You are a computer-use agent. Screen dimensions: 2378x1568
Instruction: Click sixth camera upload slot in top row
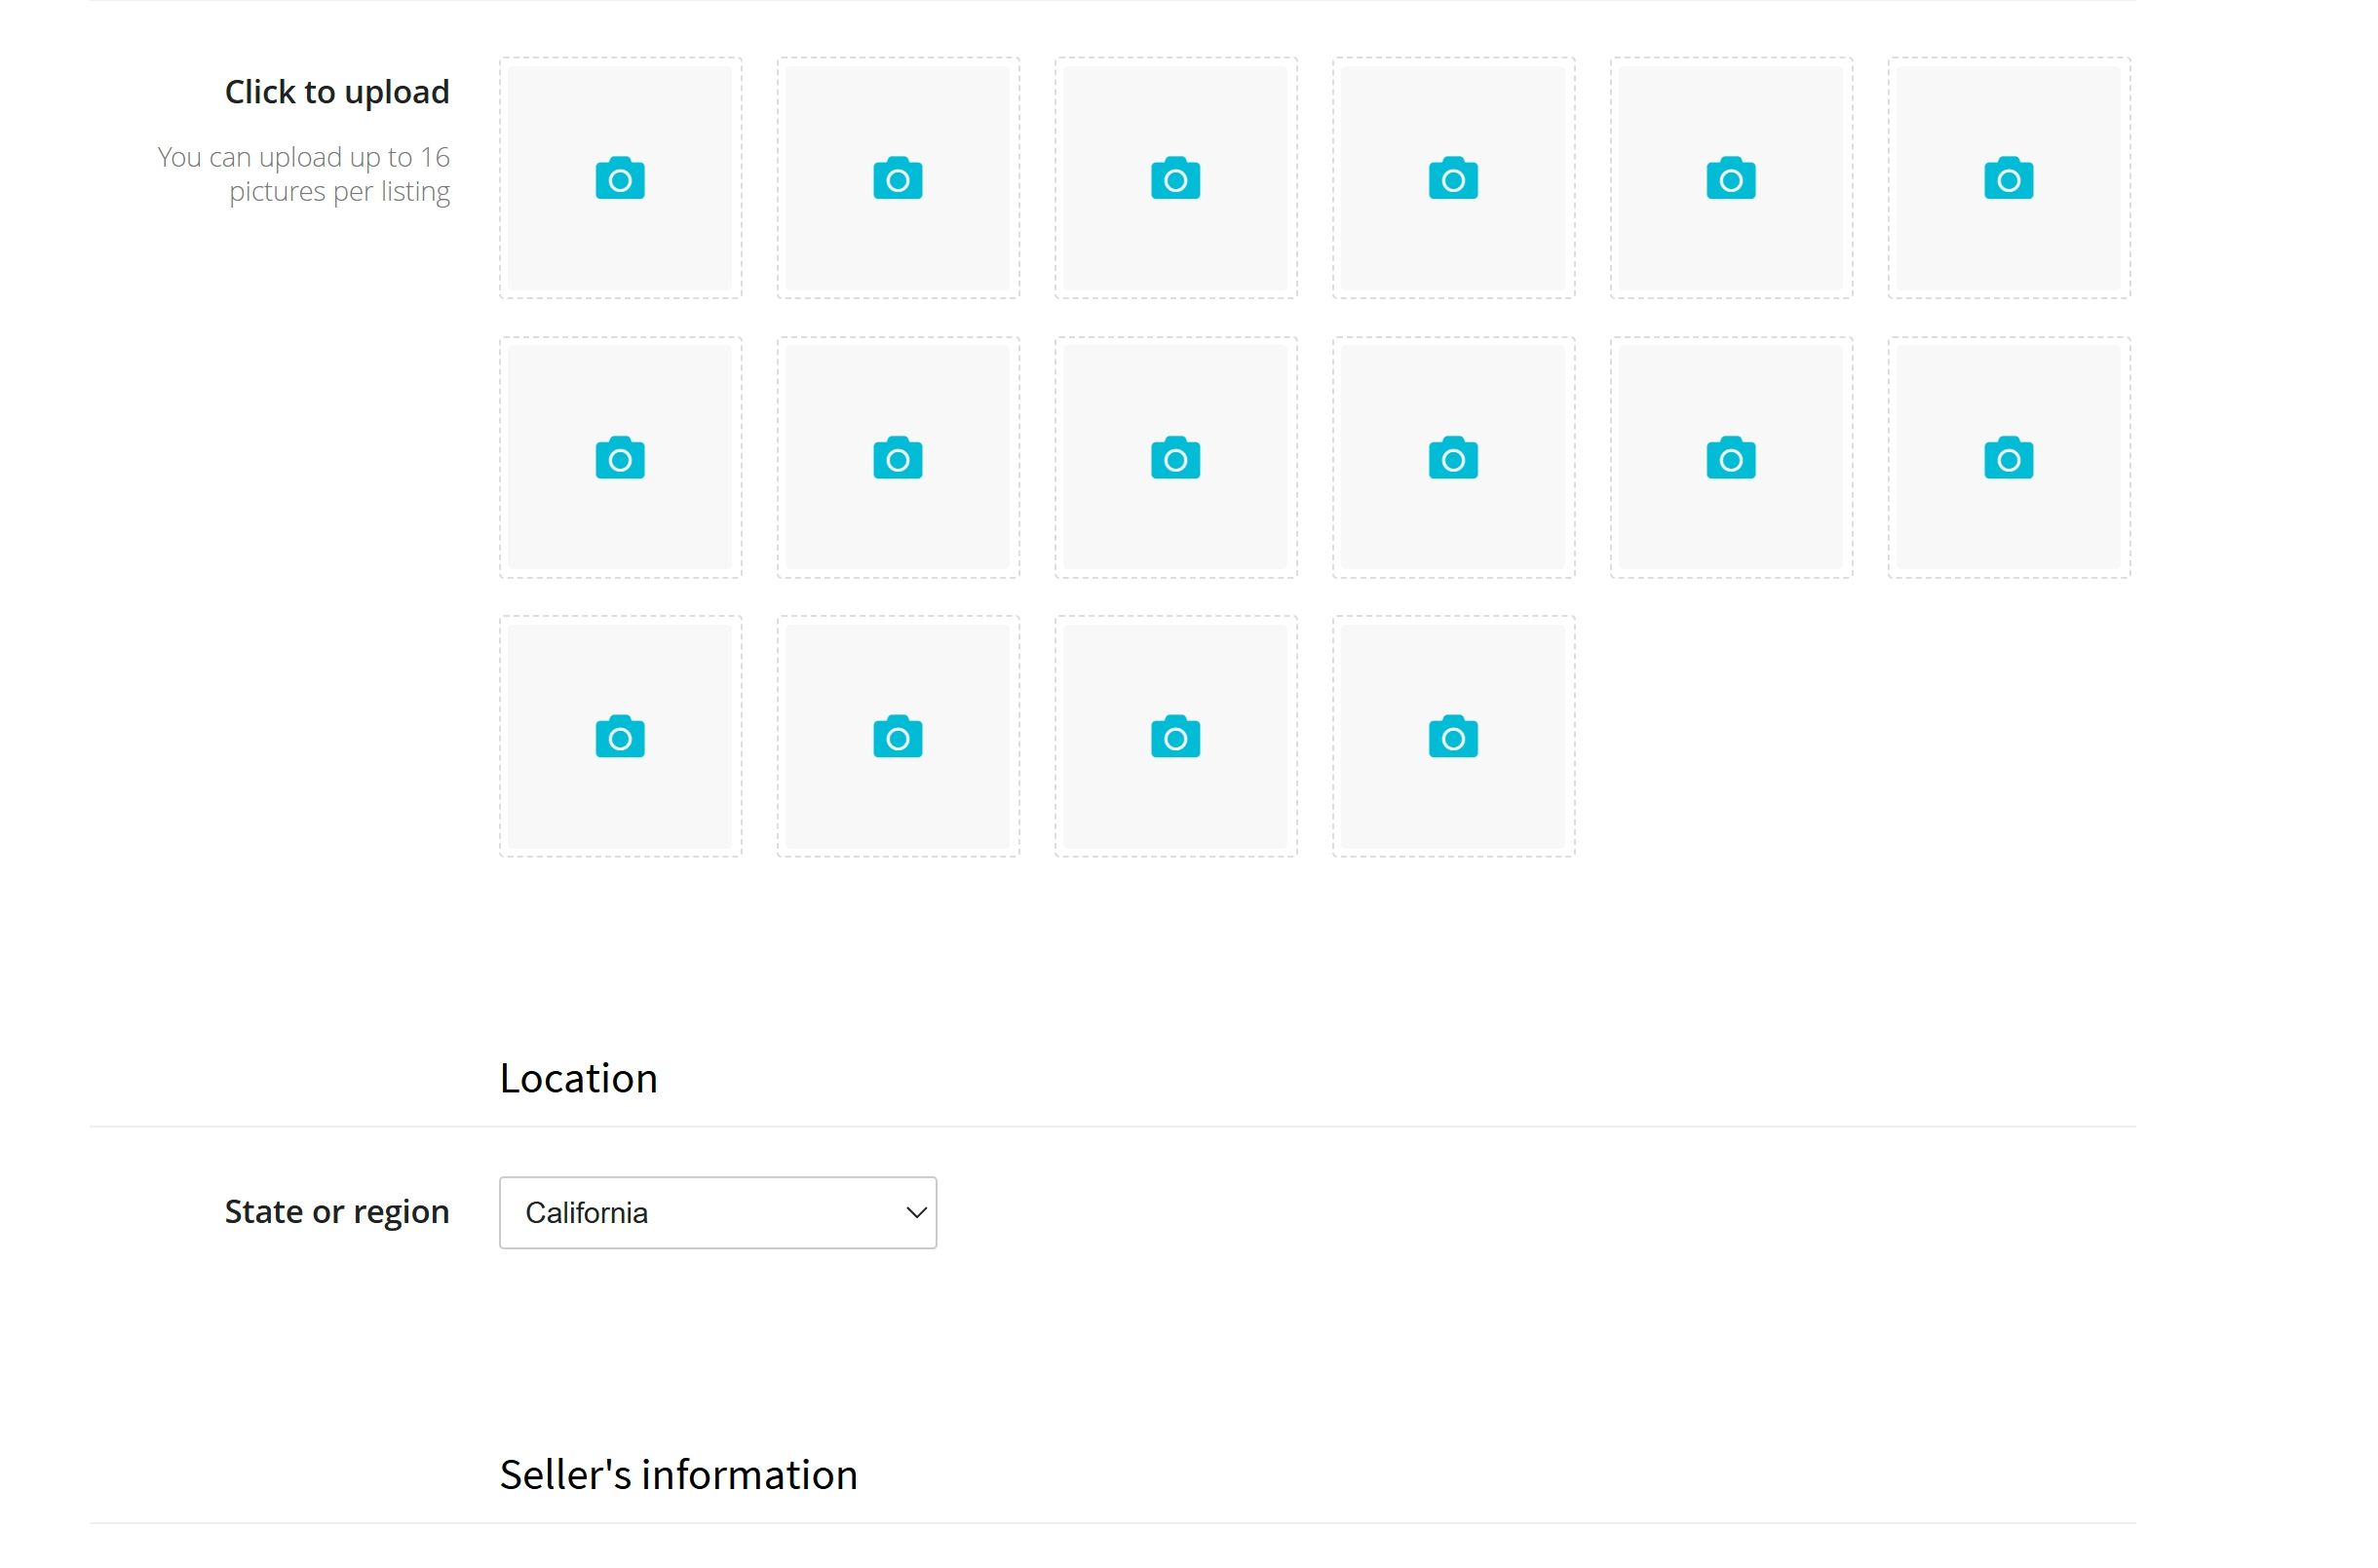(x=2009, y=178)
